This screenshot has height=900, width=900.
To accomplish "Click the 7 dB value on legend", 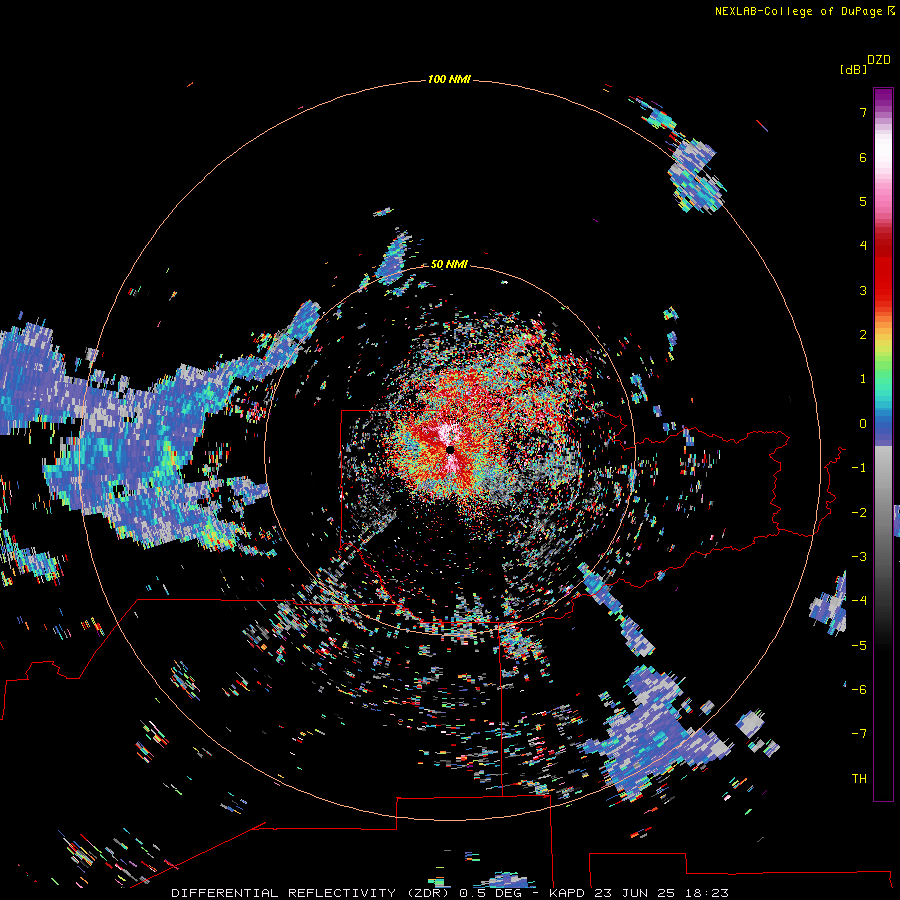I will pos(863,112).
